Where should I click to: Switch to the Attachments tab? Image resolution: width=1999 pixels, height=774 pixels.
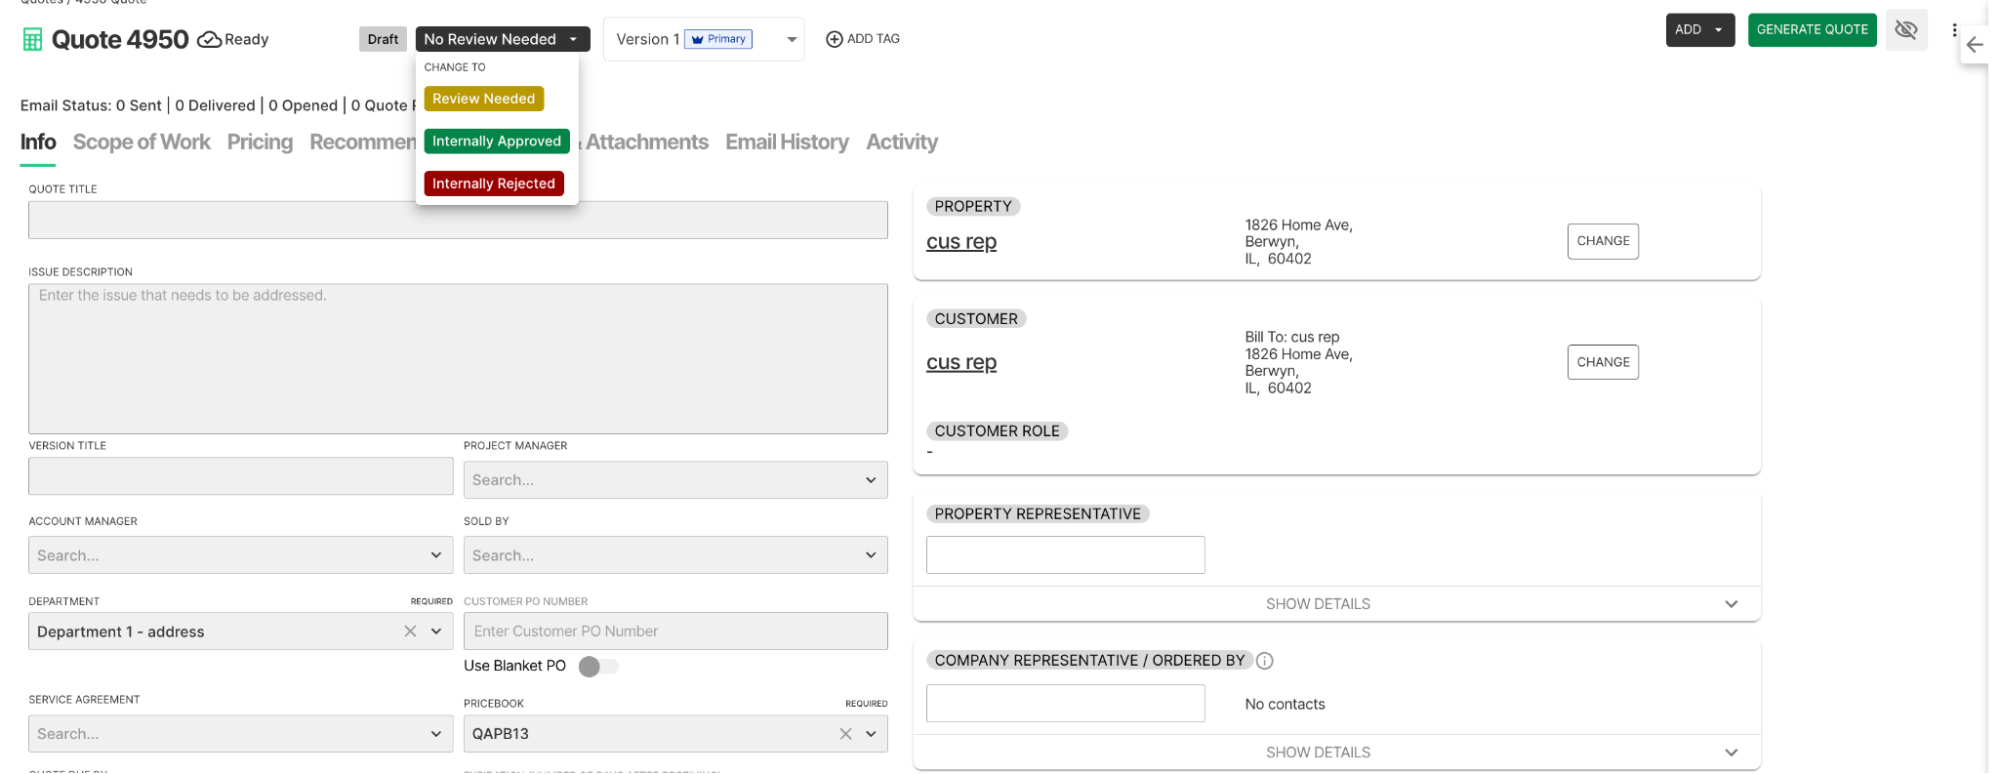647,142
